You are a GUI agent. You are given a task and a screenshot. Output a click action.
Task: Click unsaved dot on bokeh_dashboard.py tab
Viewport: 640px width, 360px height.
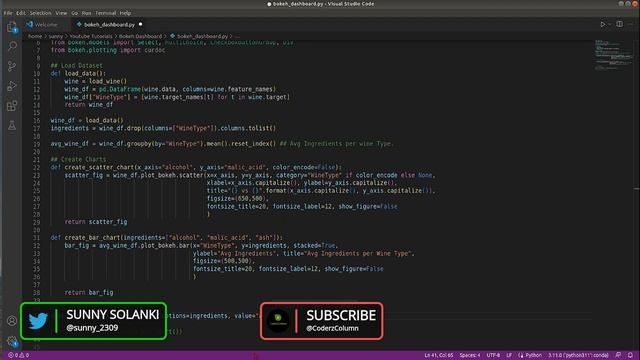(140, 24)
